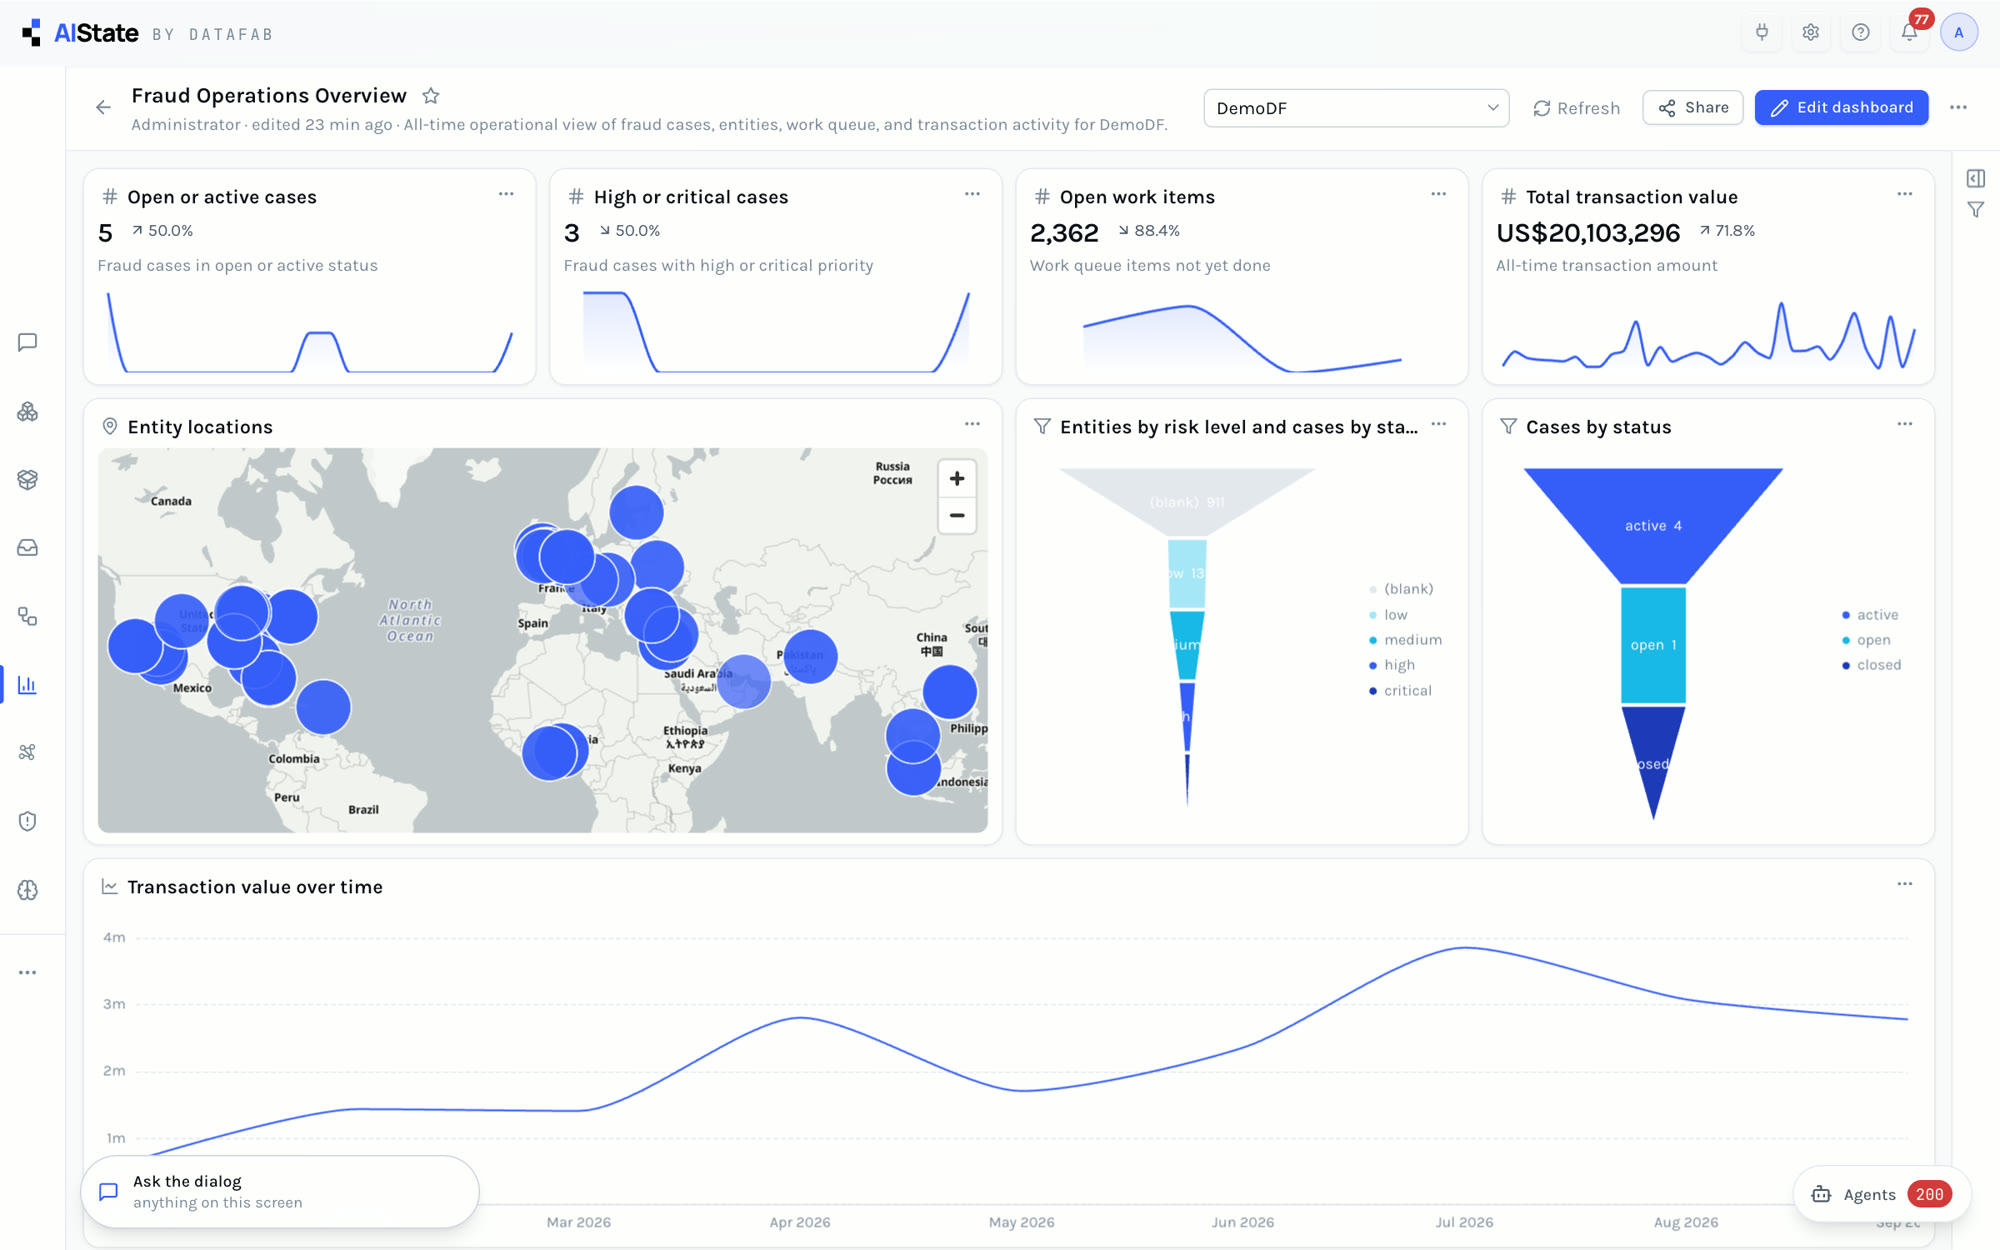Click the pin icon on Entity locations
This screenshot has width=2000, height=1250.
click(110, 427)
